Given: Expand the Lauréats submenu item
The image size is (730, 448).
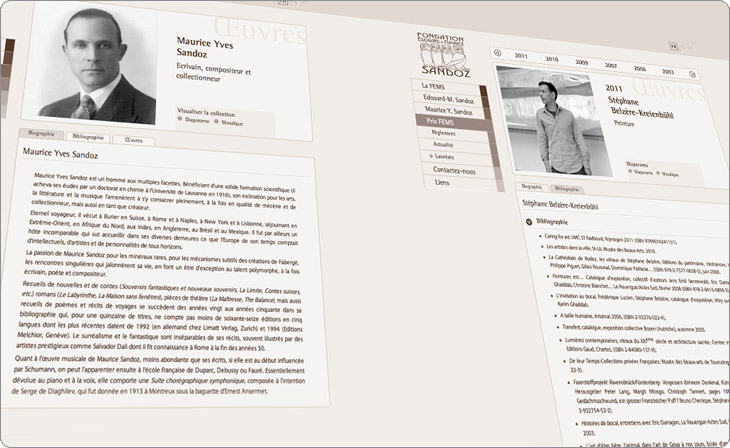Looking at the screenshot, I should click(442, 156).
